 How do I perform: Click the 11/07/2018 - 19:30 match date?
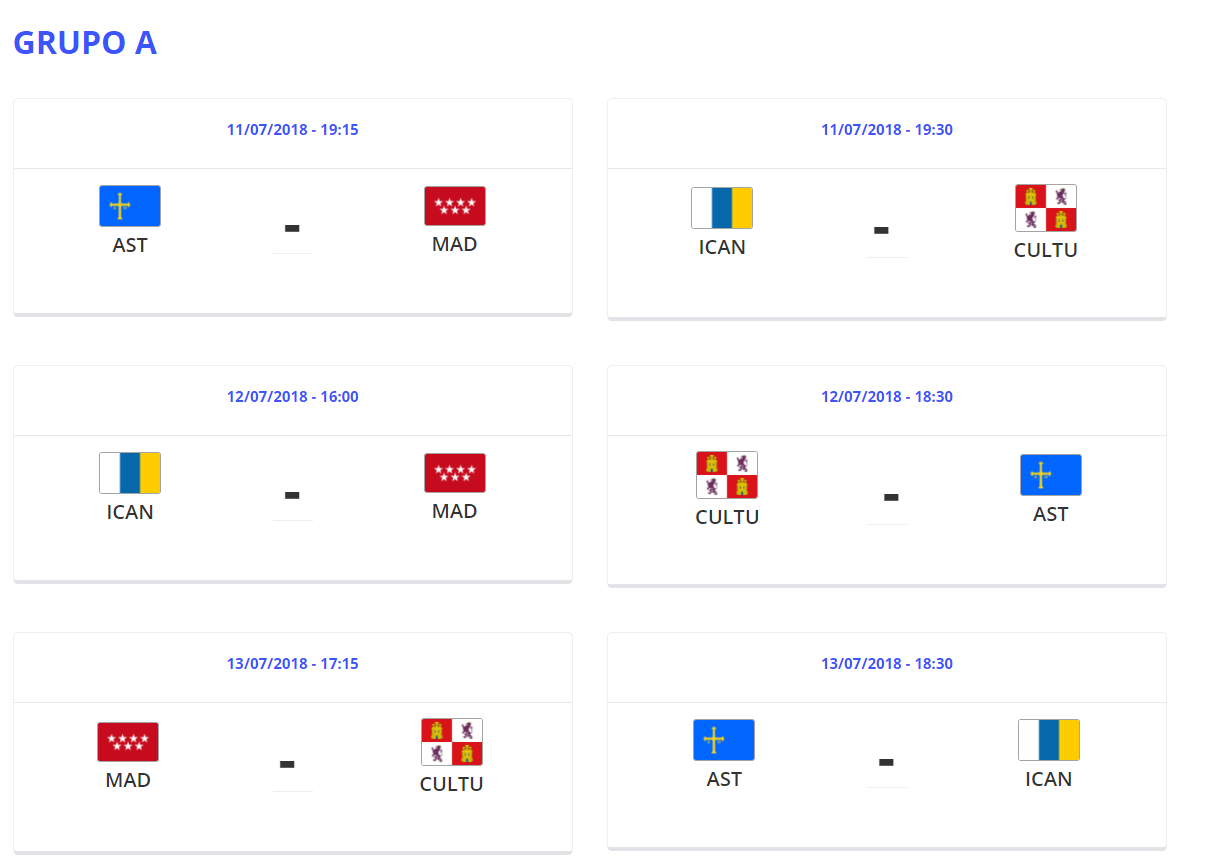pyautogui.click(x=887, y=130)
